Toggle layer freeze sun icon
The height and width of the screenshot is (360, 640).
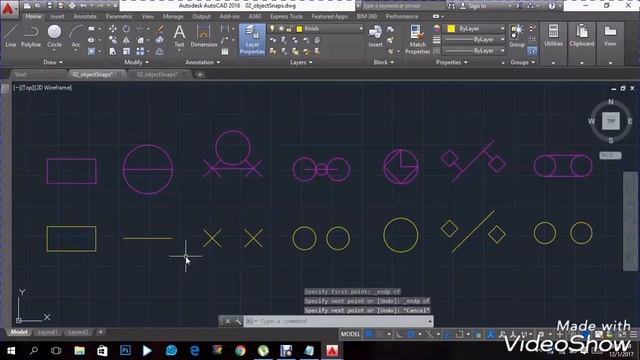tap(281, 29)
